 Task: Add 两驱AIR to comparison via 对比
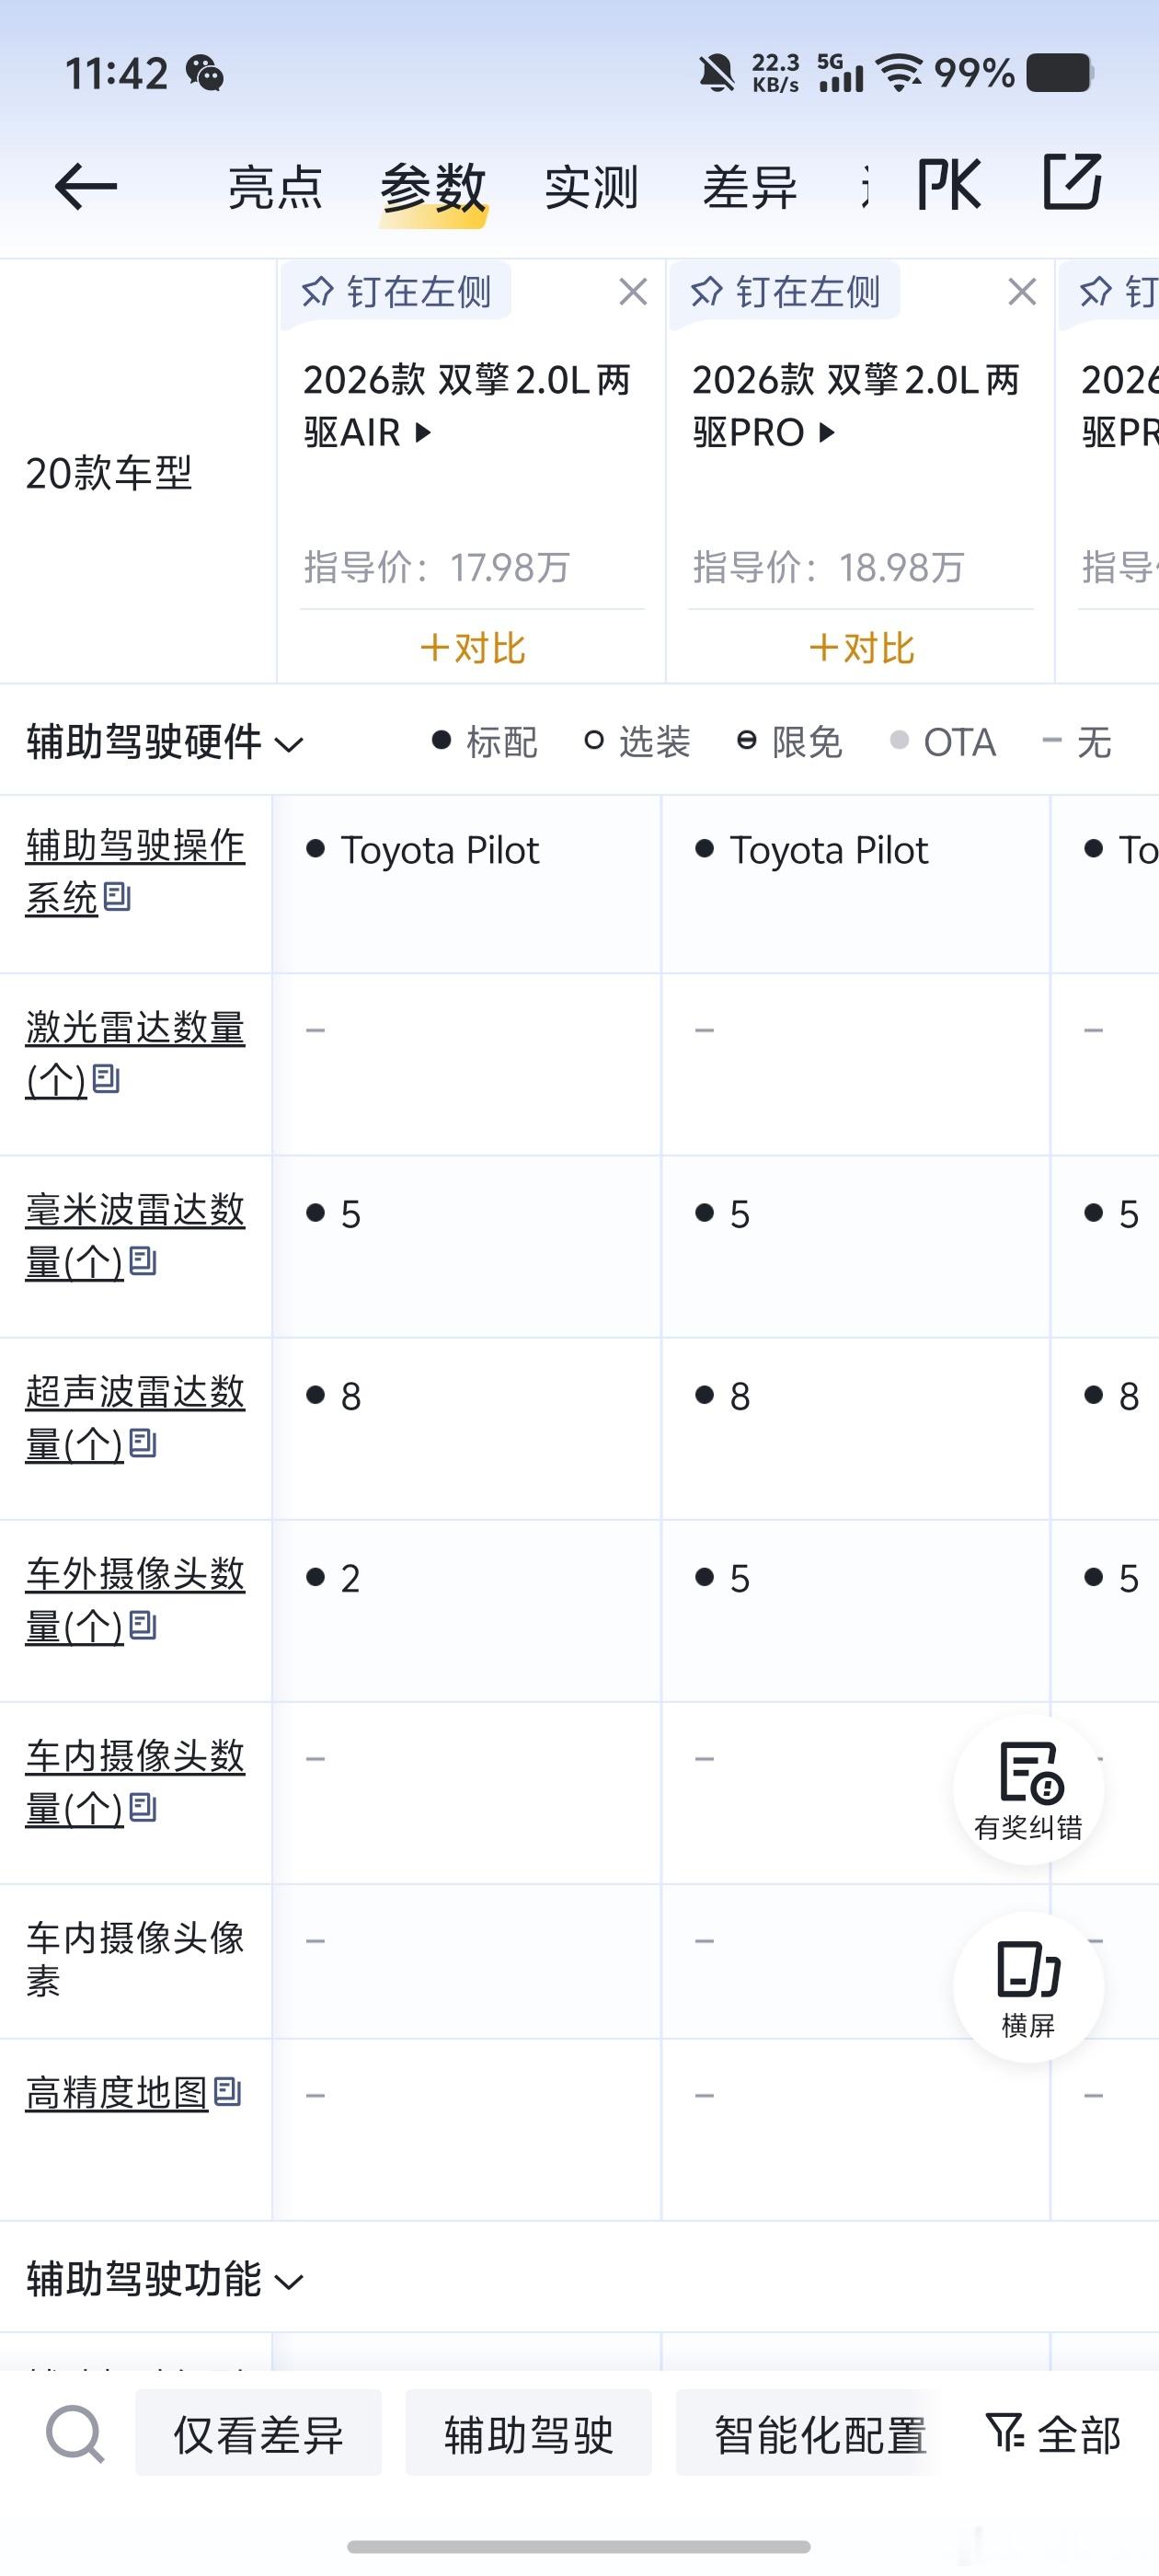470,647
